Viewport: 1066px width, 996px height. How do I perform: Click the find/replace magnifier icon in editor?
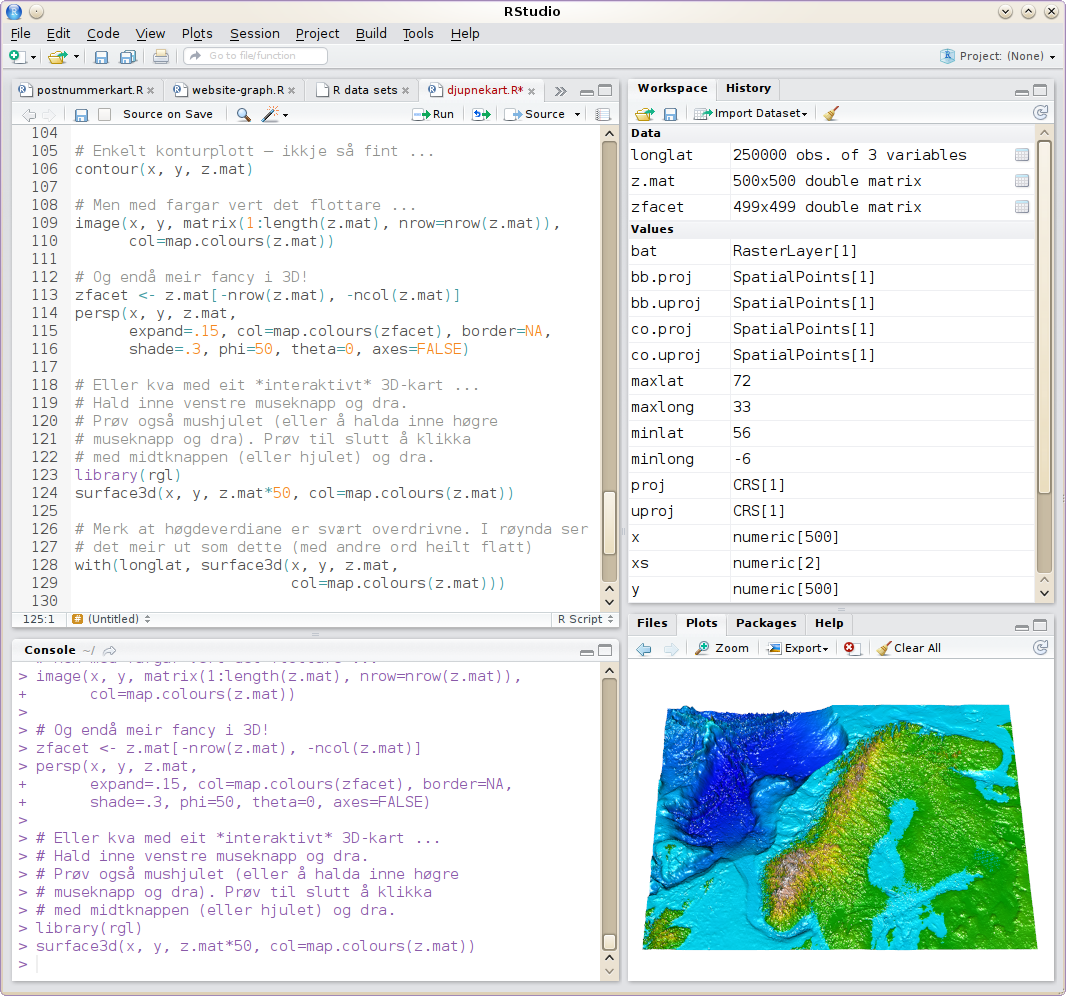pyautogui.click(x=243, y=114)
